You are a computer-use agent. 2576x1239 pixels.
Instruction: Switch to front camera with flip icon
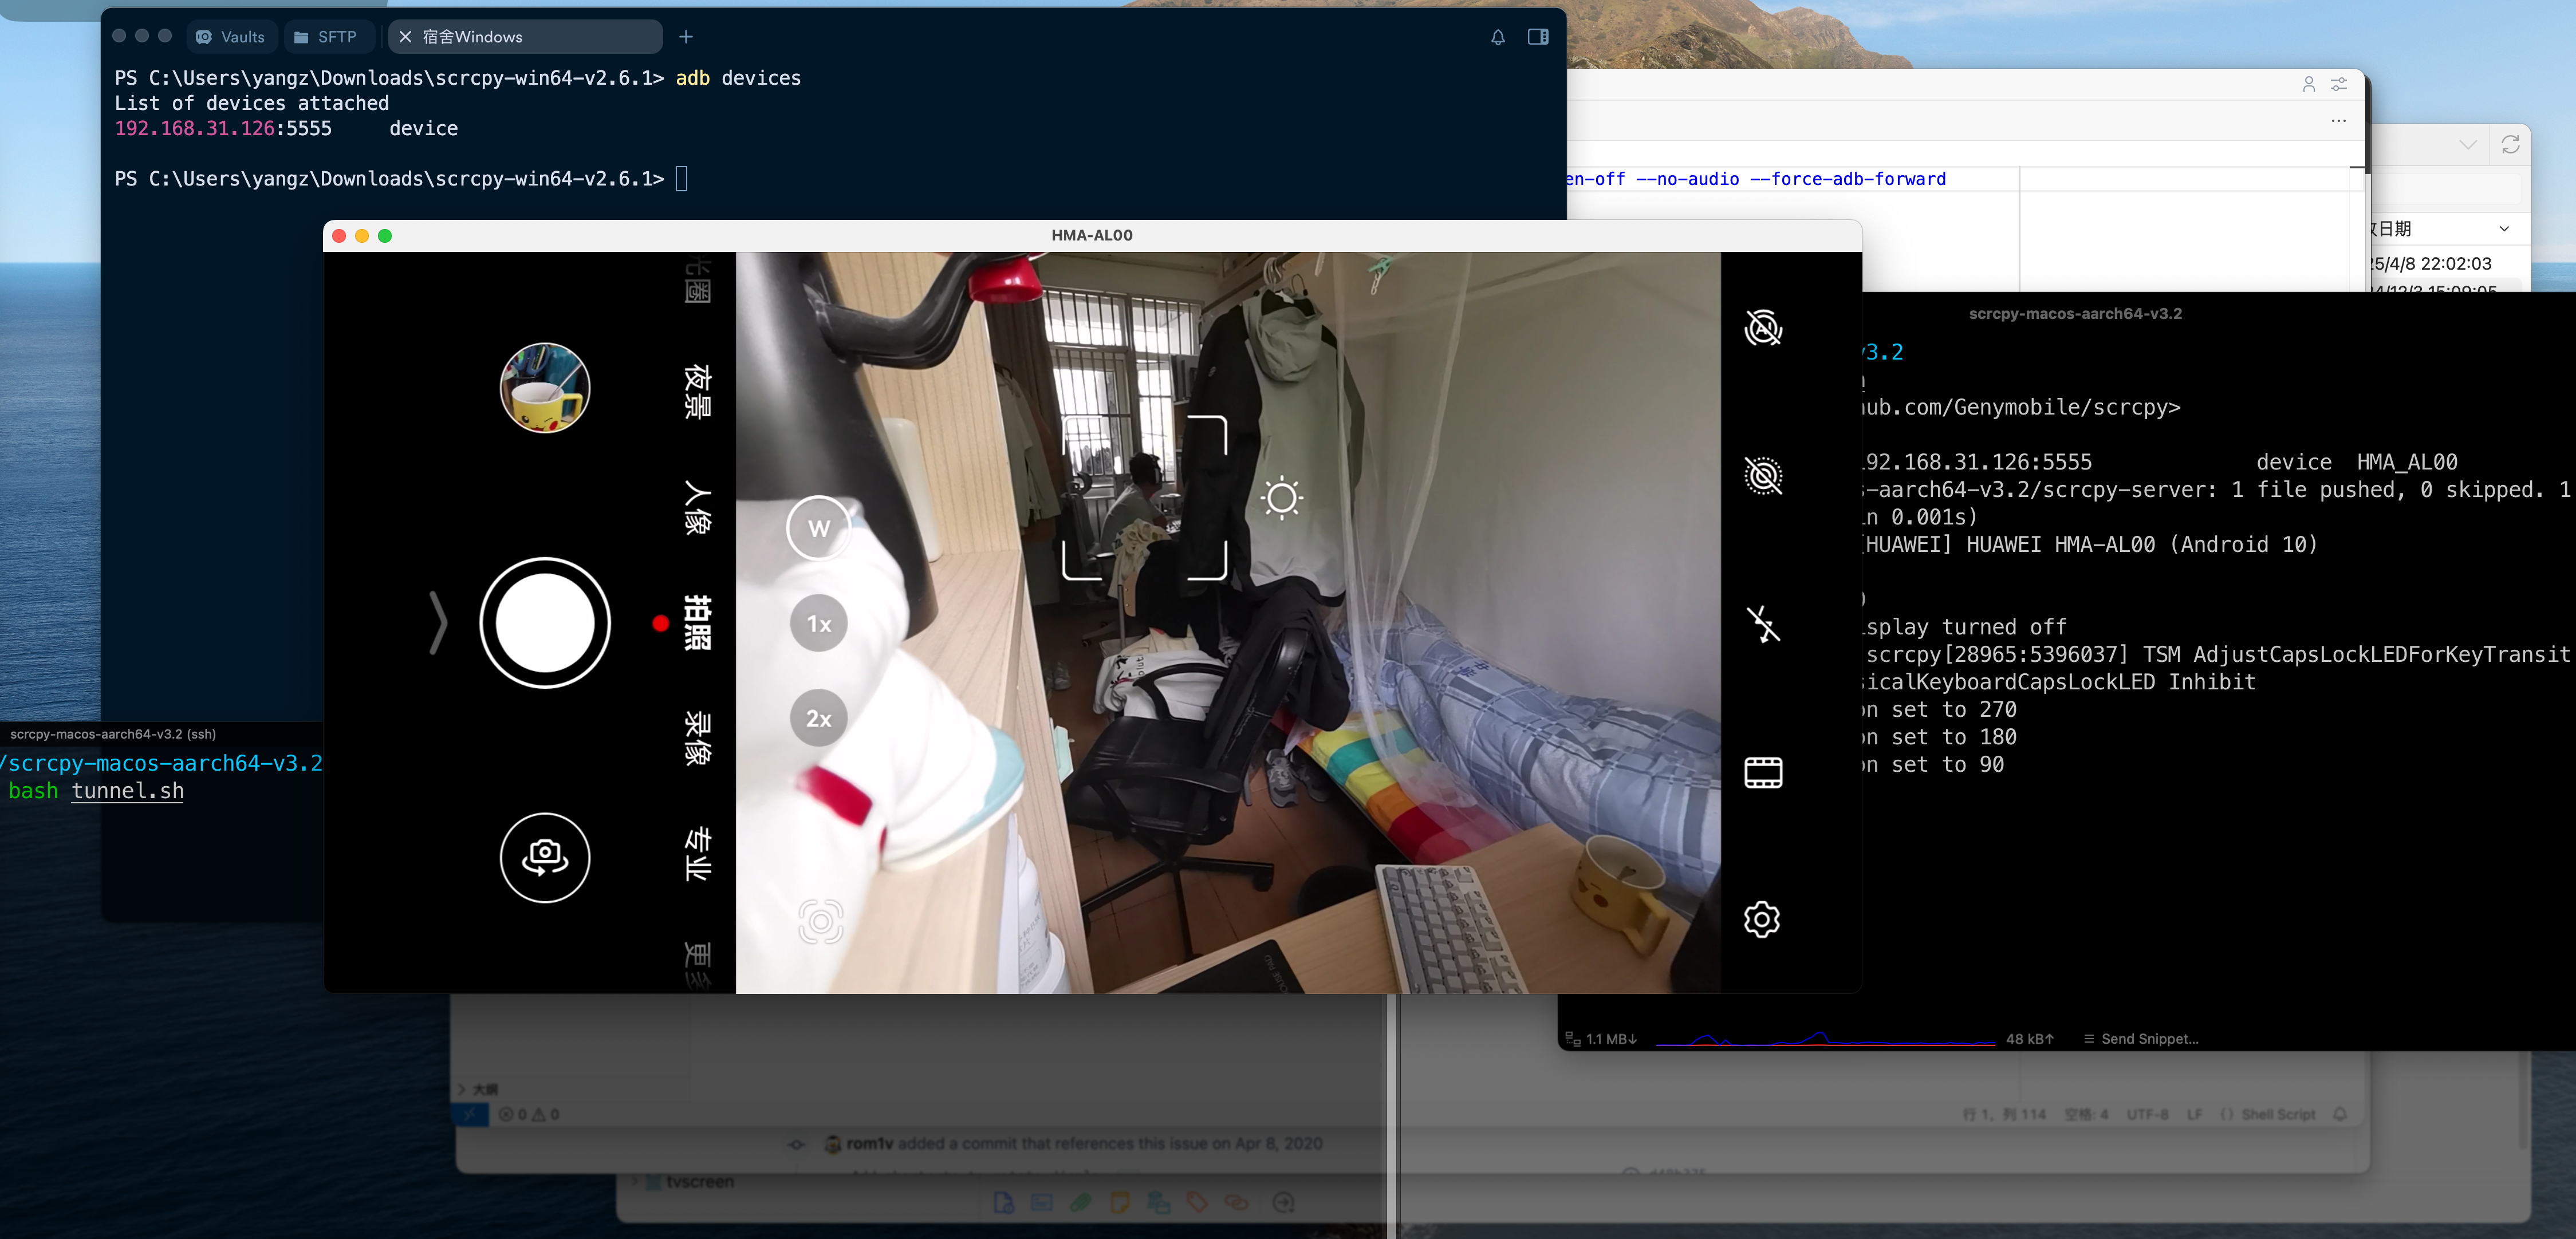tap(545, 857)
